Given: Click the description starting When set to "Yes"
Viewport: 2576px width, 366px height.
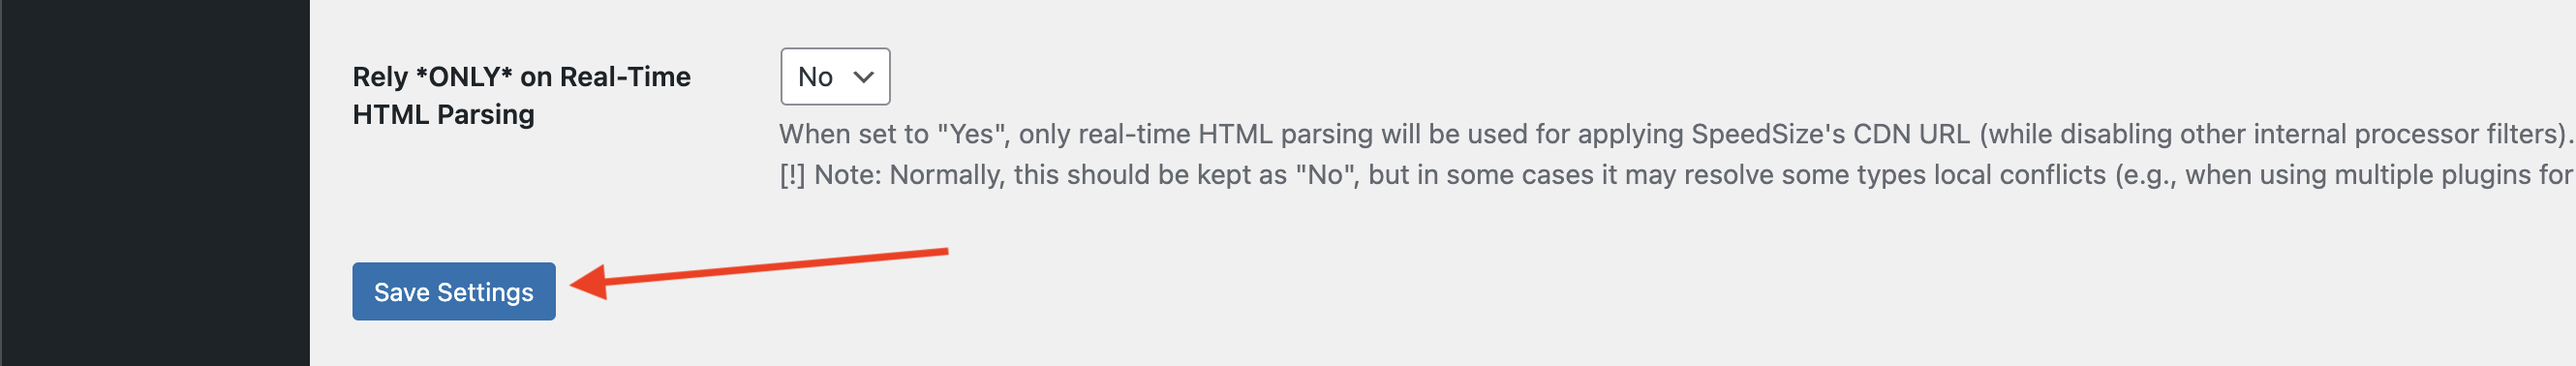Looking at the screenshot, I should tap(1676, 134).
